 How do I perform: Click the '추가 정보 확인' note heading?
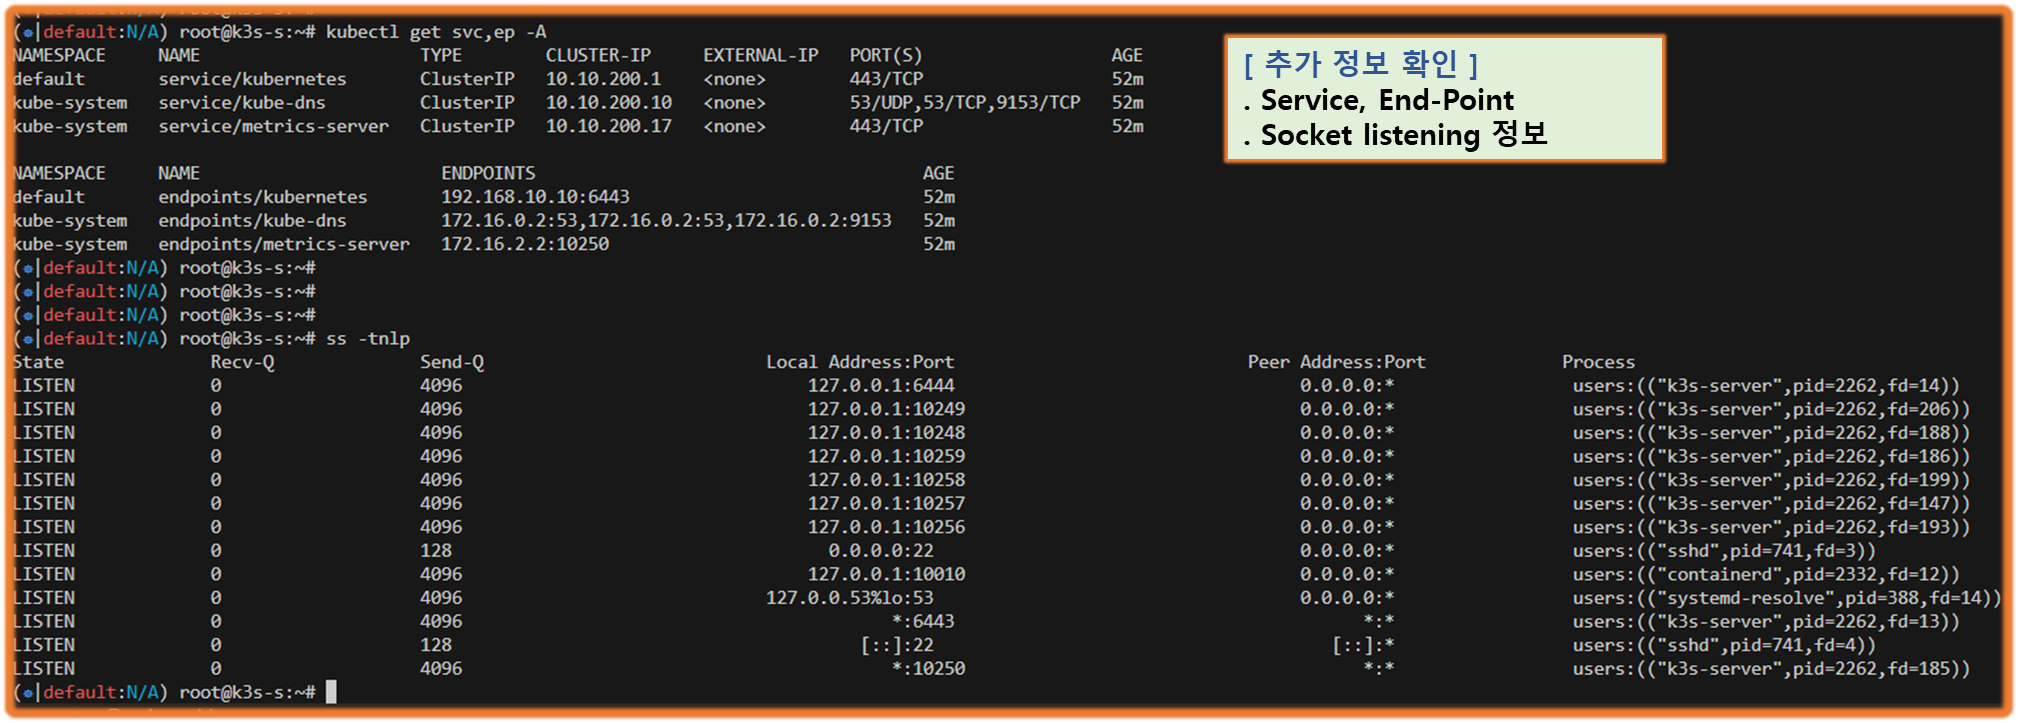click(1361, 64)
